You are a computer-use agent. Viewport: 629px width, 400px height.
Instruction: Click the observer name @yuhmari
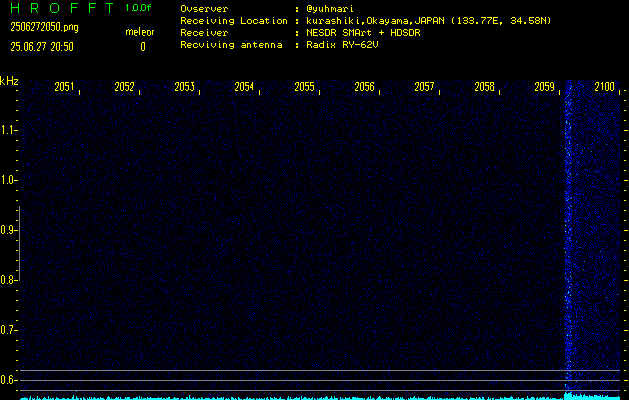(x=330, y=9)
